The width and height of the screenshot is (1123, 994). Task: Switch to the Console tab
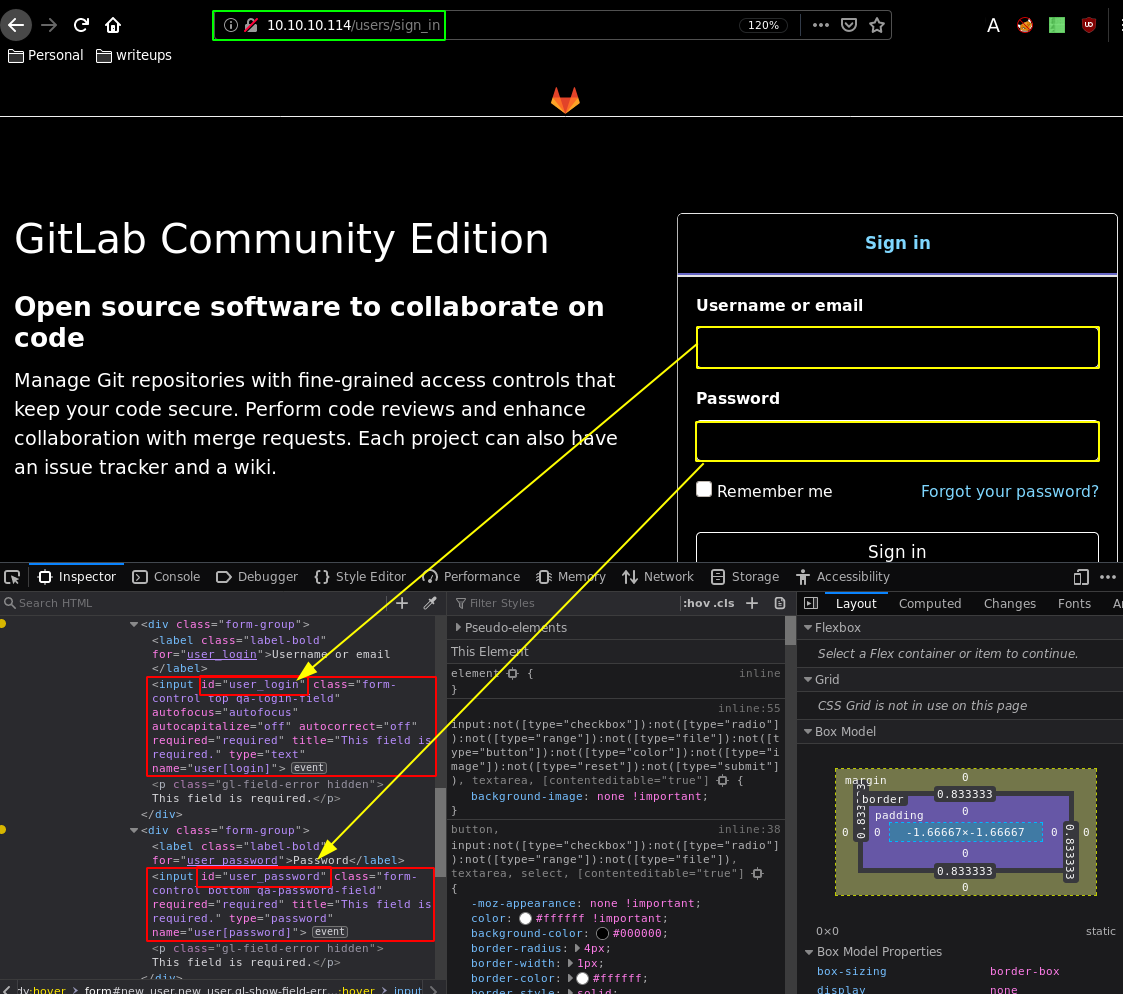167,577
